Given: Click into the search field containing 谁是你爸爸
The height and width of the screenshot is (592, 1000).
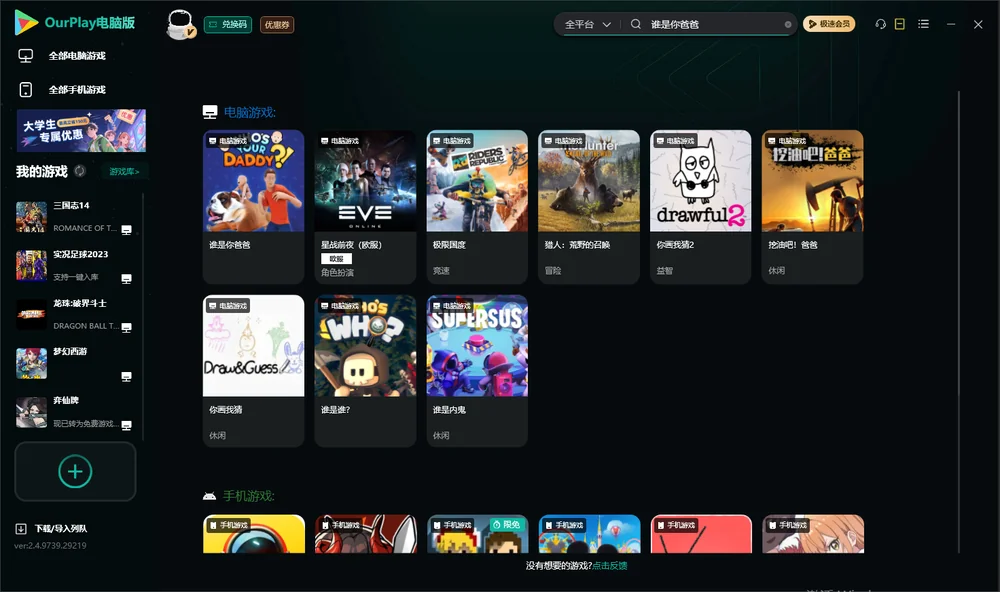Looking at the screenshot, I should tap(714, 24).
